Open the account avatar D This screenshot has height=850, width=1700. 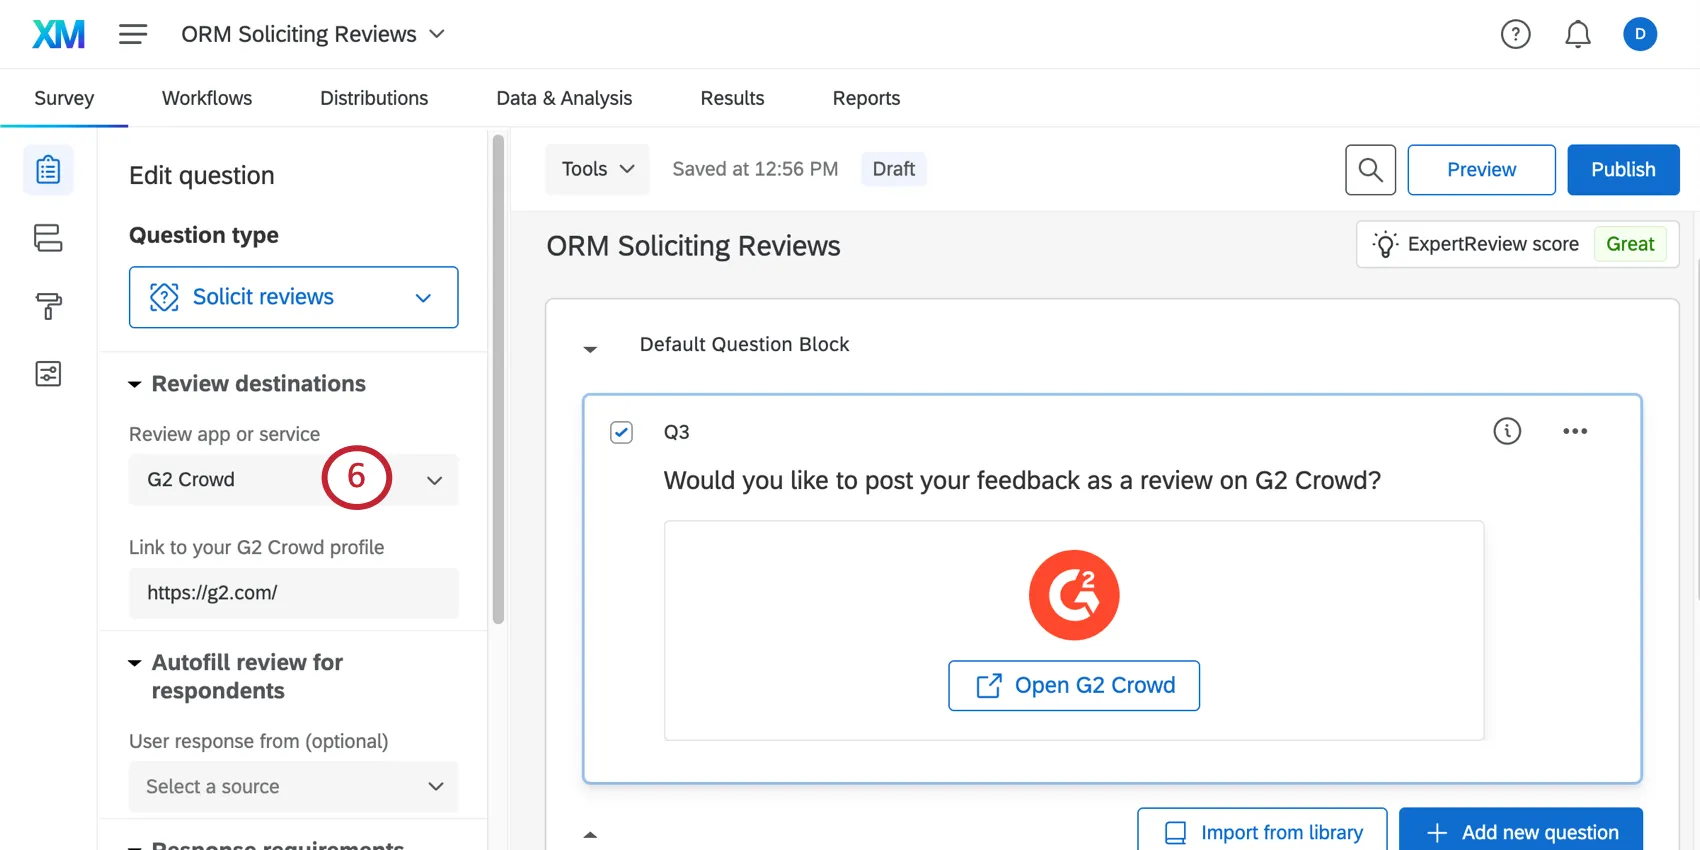pyautogui.click(x=1639, y=34)
